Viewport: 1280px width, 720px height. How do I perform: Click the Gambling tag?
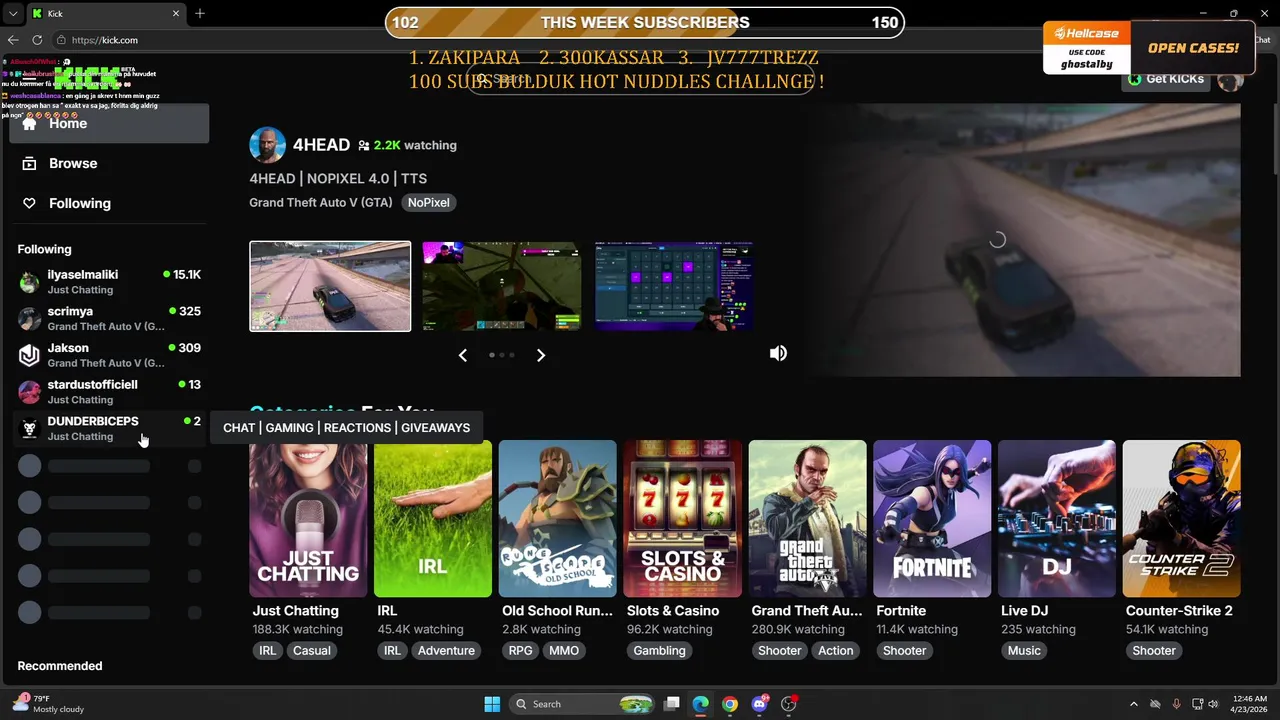pyautogui.click(x=660, y=650)
